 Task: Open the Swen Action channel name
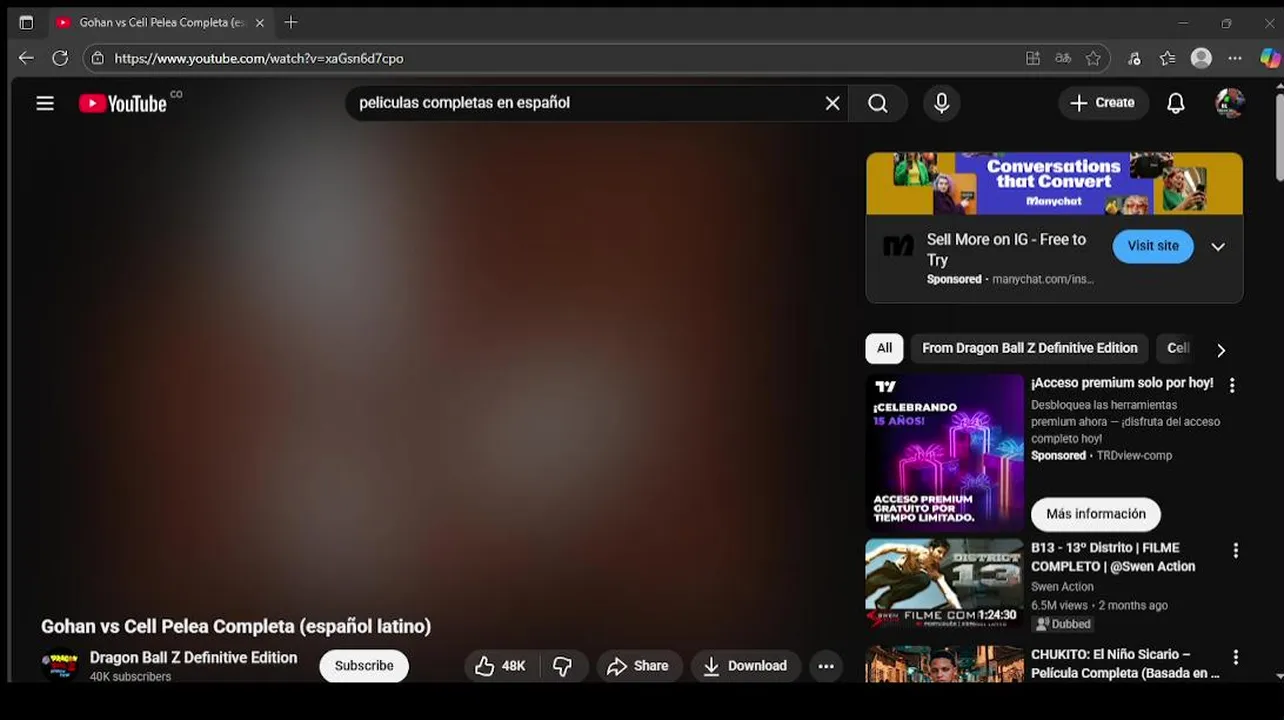click(x=1062, y=587)
